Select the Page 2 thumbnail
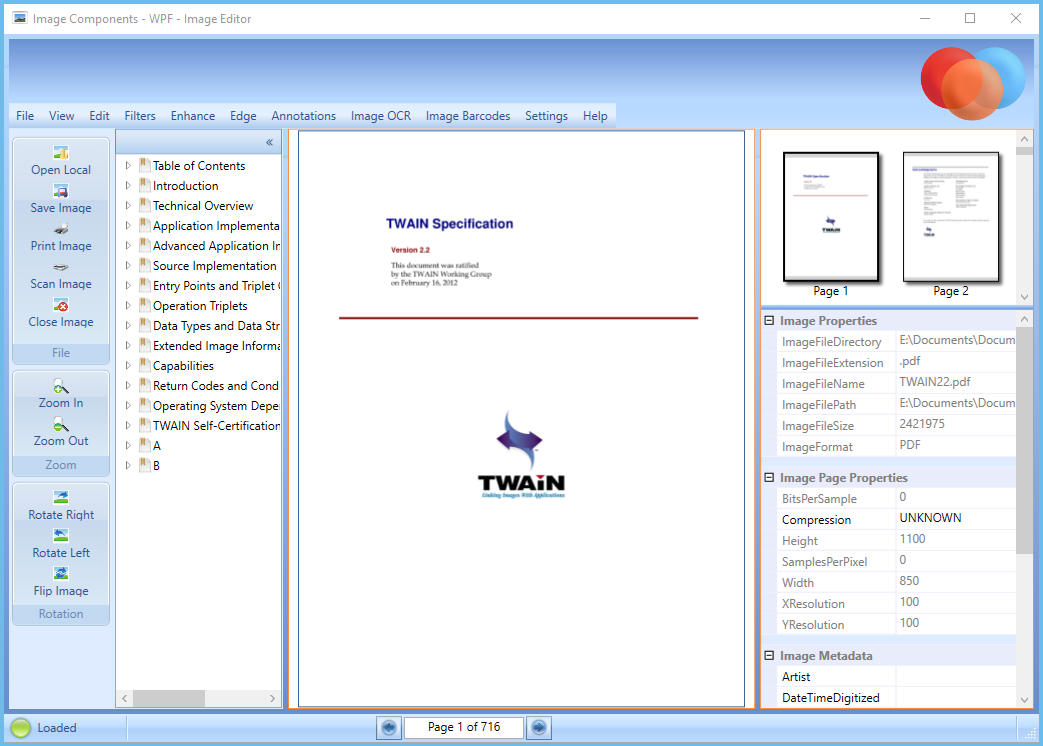 tap(951, 217)
